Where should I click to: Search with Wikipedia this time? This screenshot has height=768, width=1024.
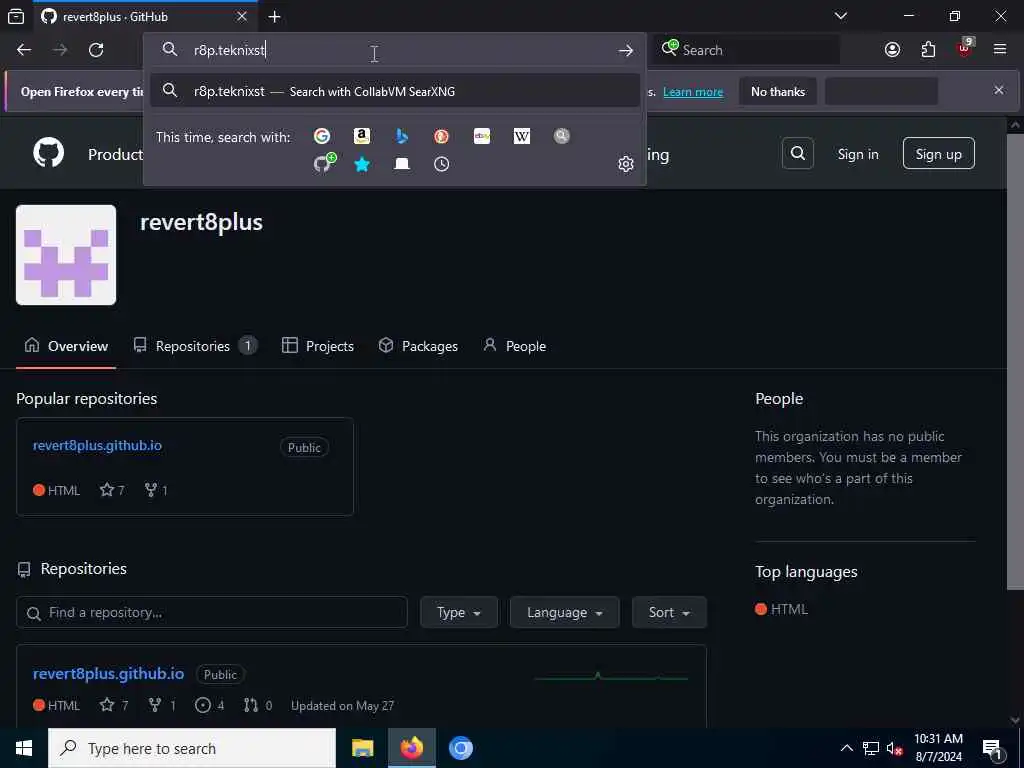pyautogui.click(x=522, y=136)
